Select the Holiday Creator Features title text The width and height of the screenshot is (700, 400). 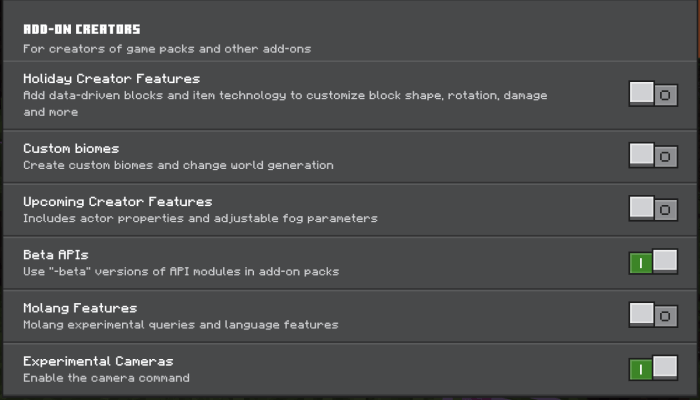click(x=111, y=78)
